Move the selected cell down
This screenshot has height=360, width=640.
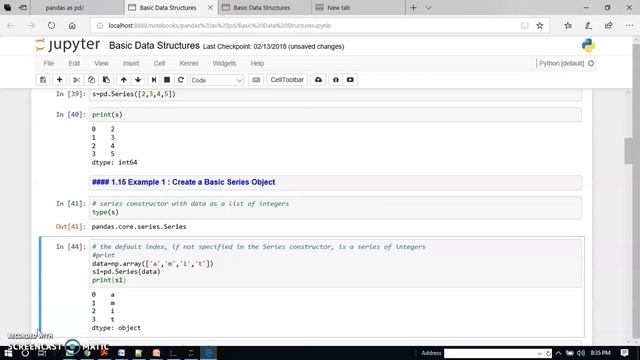(x=138, y=80)
